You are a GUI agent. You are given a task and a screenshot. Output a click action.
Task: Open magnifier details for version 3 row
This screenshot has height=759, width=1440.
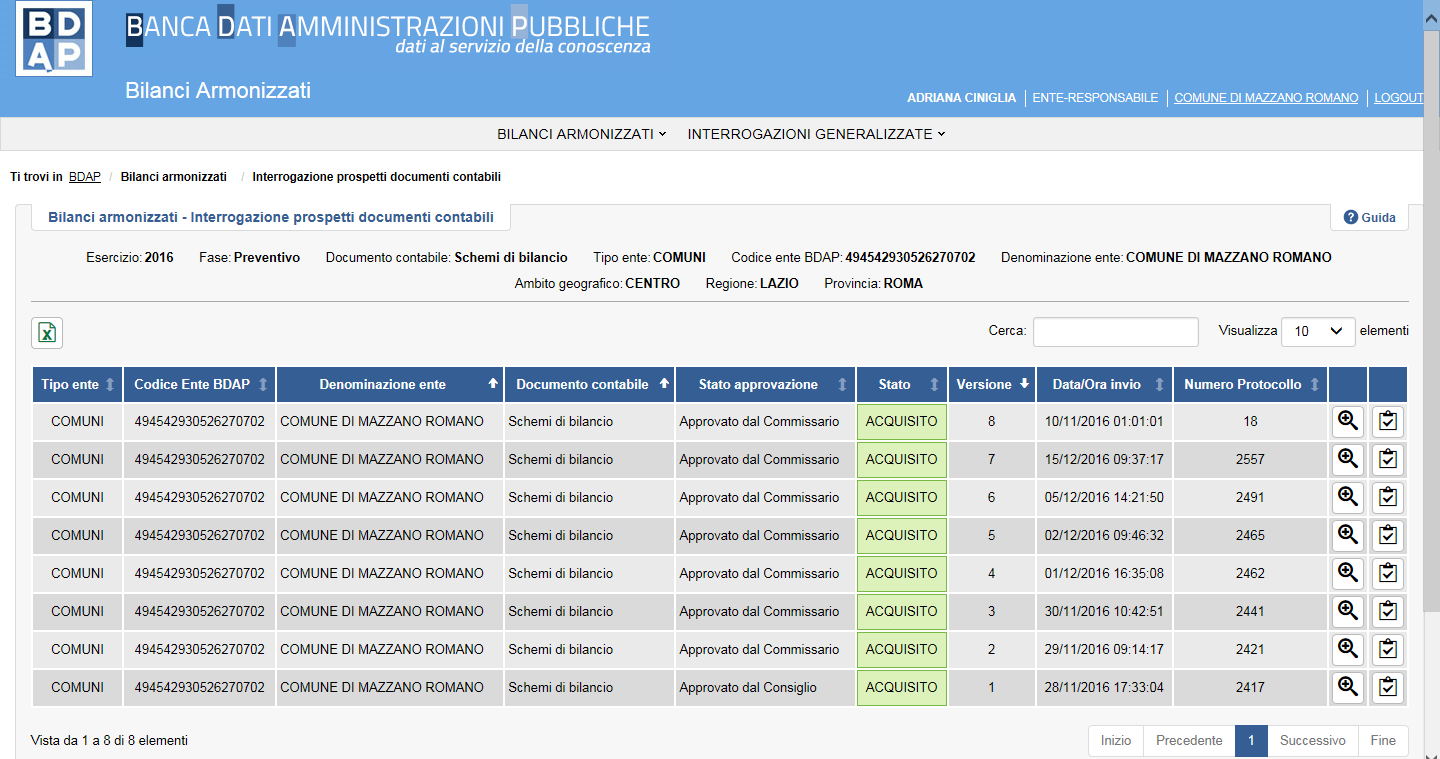point(1348,612)
